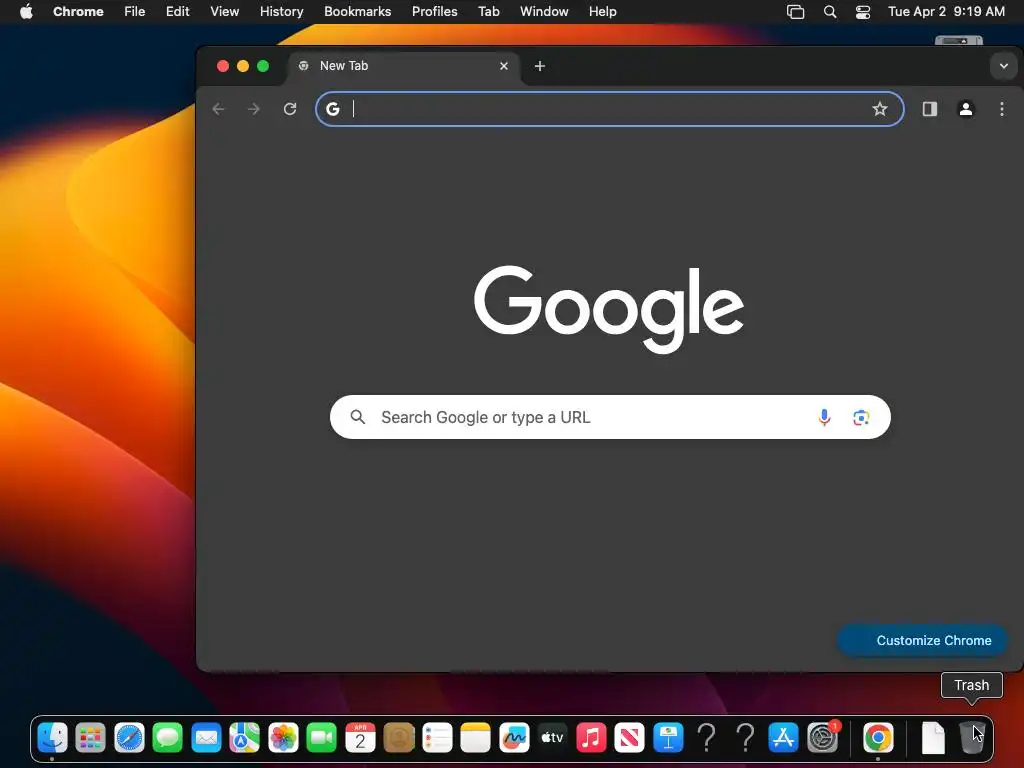Open FaceTime from the Dock

[x=321, y=738]
